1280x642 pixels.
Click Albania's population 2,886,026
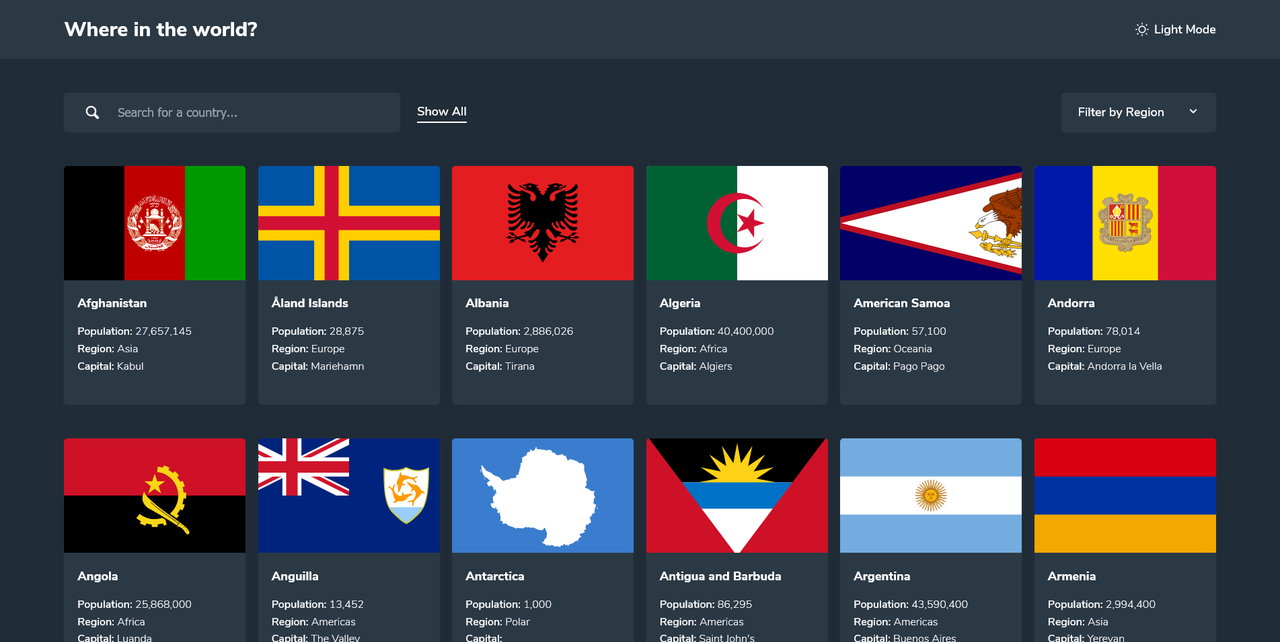click(x=519, y=331)
